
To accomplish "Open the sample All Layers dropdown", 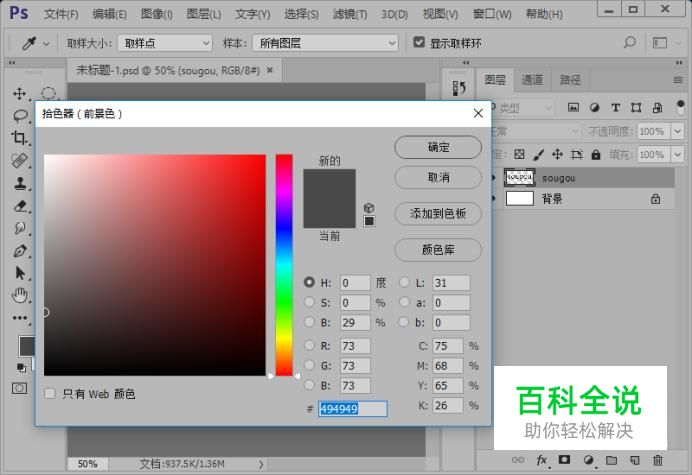I will [325, 43].
